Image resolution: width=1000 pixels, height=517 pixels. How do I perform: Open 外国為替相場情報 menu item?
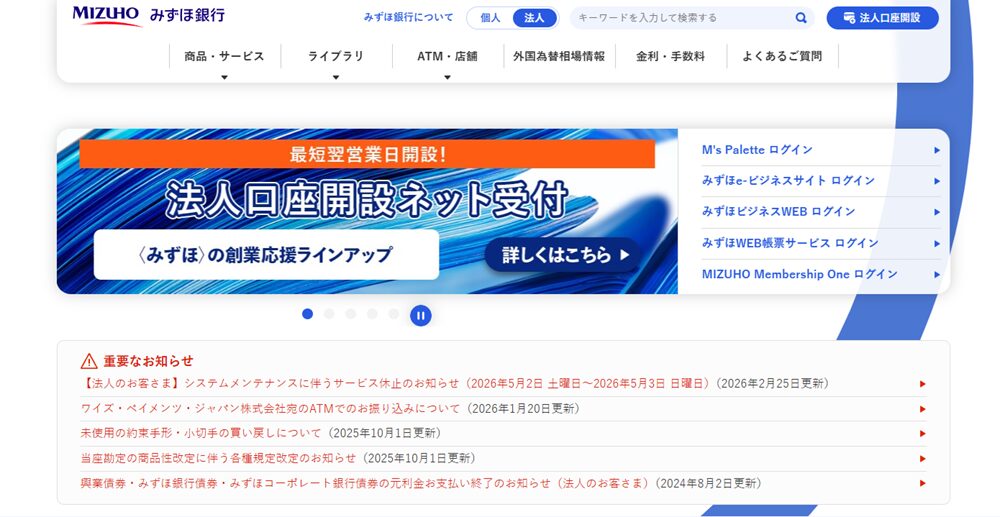tap(559, 57)
